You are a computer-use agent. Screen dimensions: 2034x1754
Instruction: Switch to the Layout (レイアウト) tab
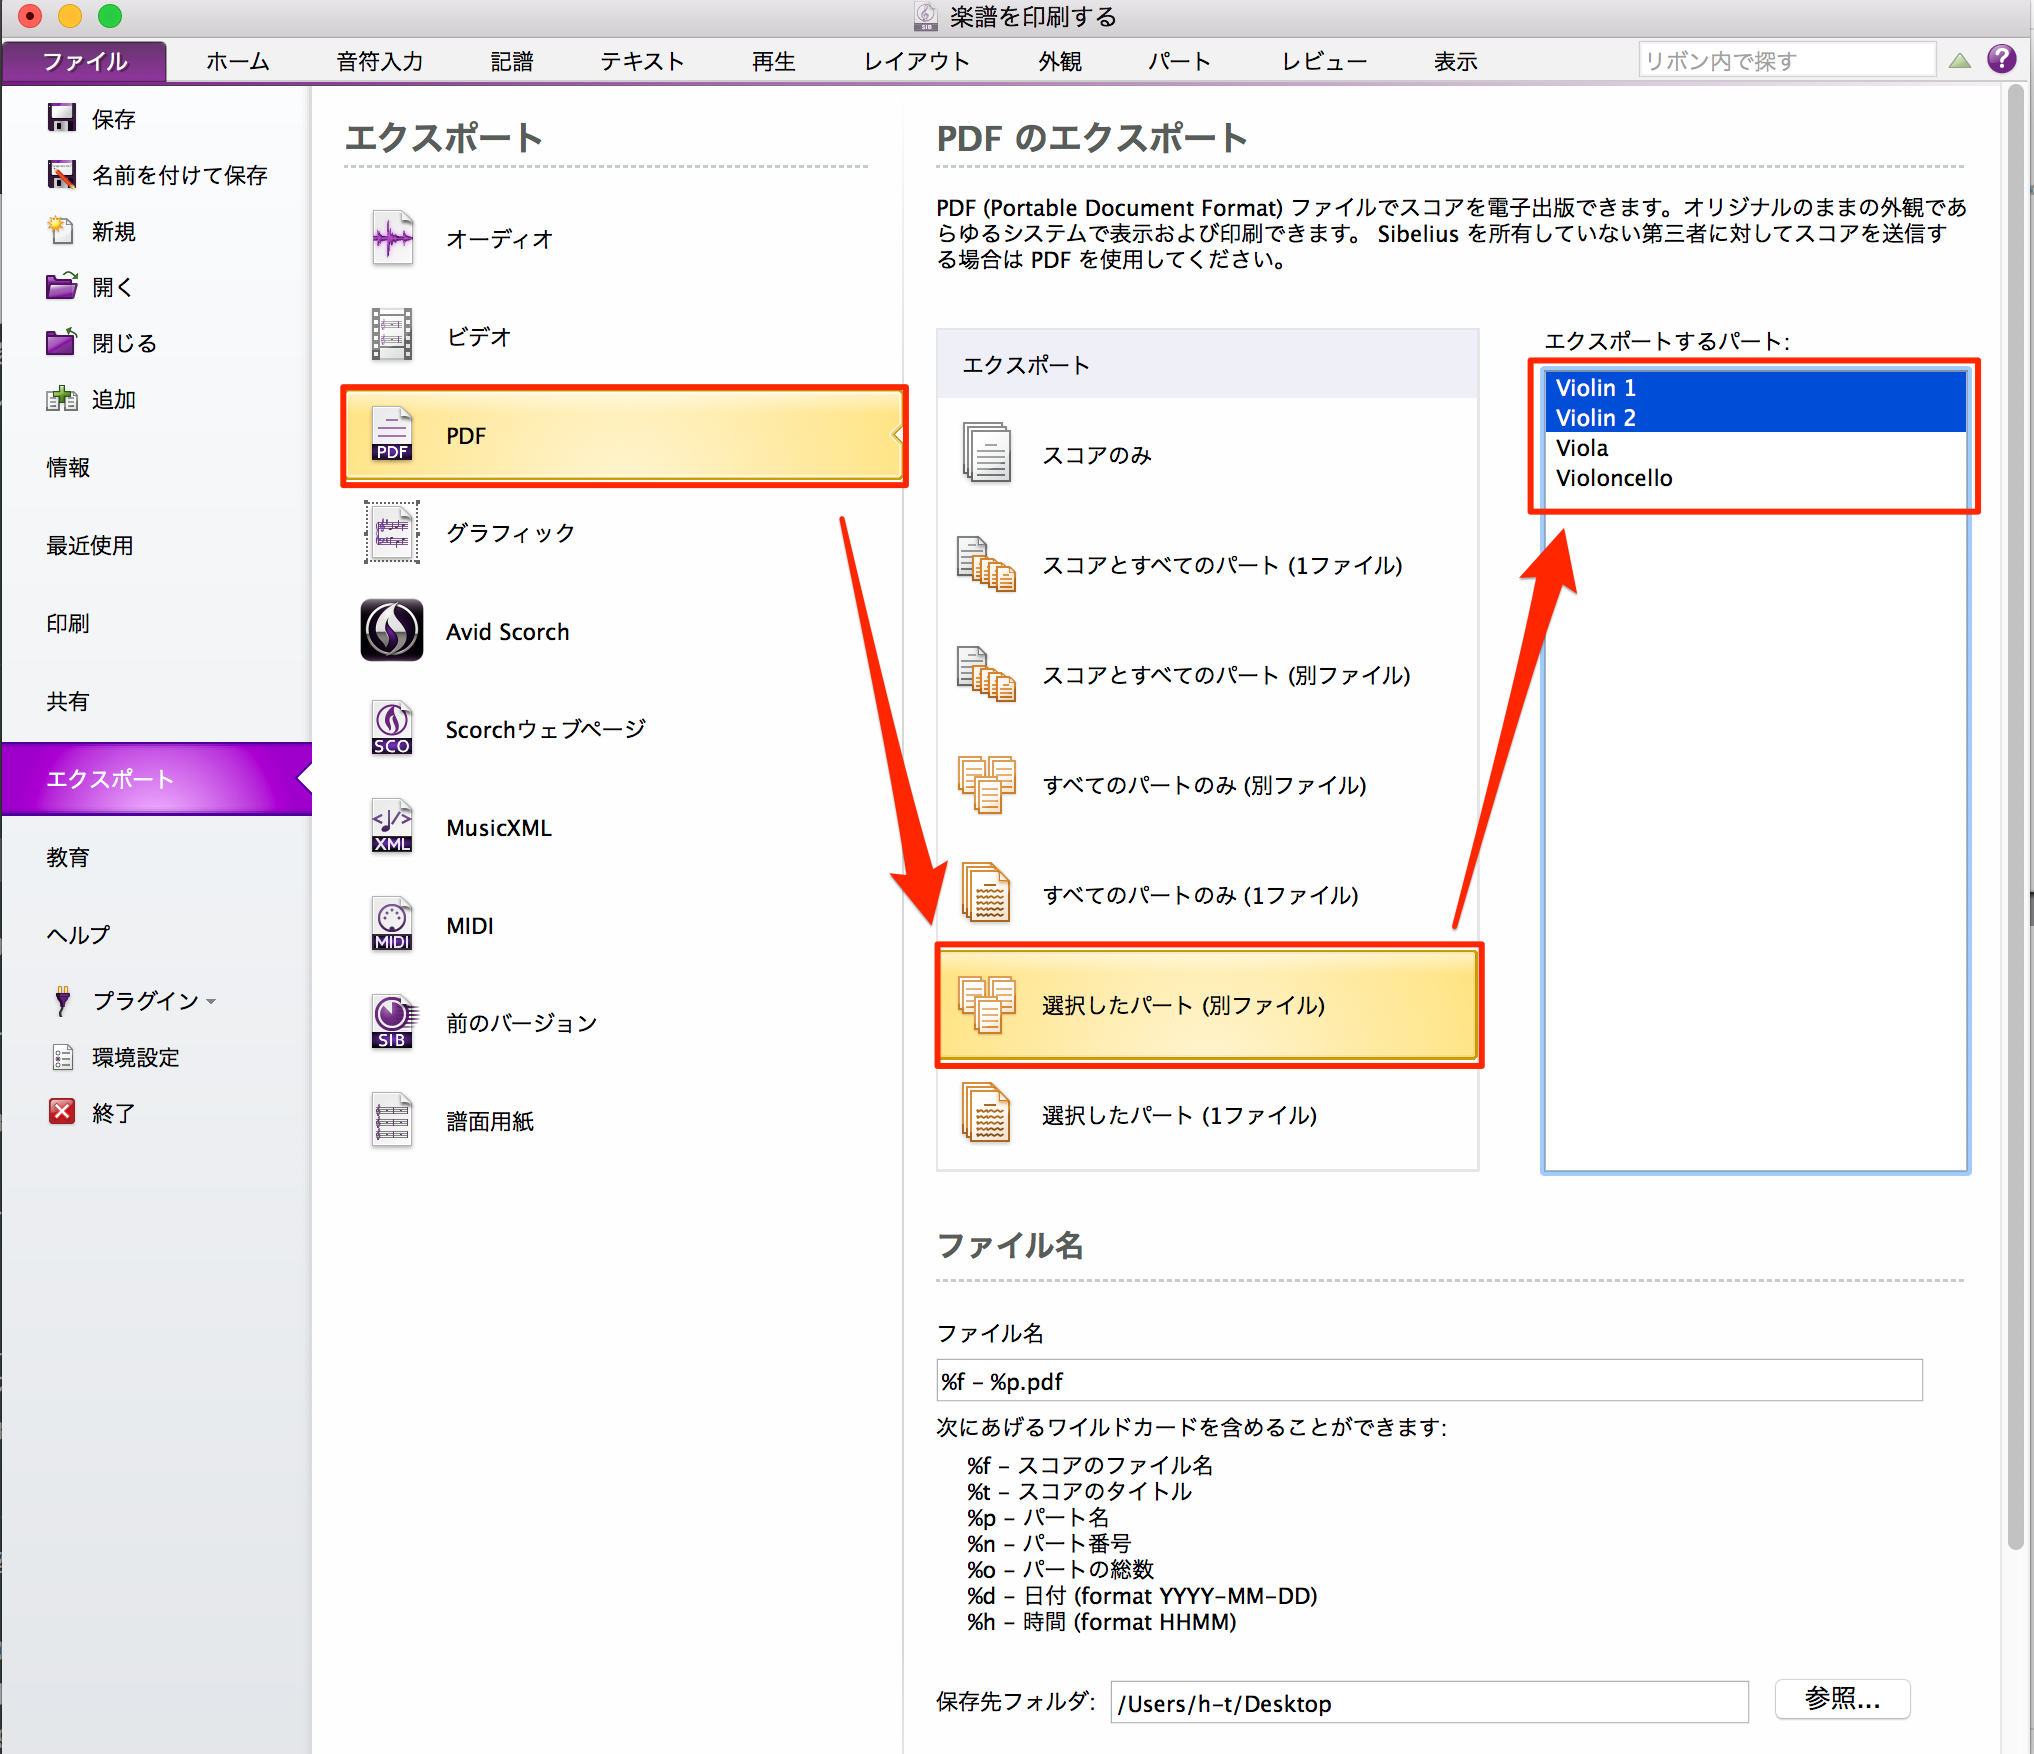[917, 61]
